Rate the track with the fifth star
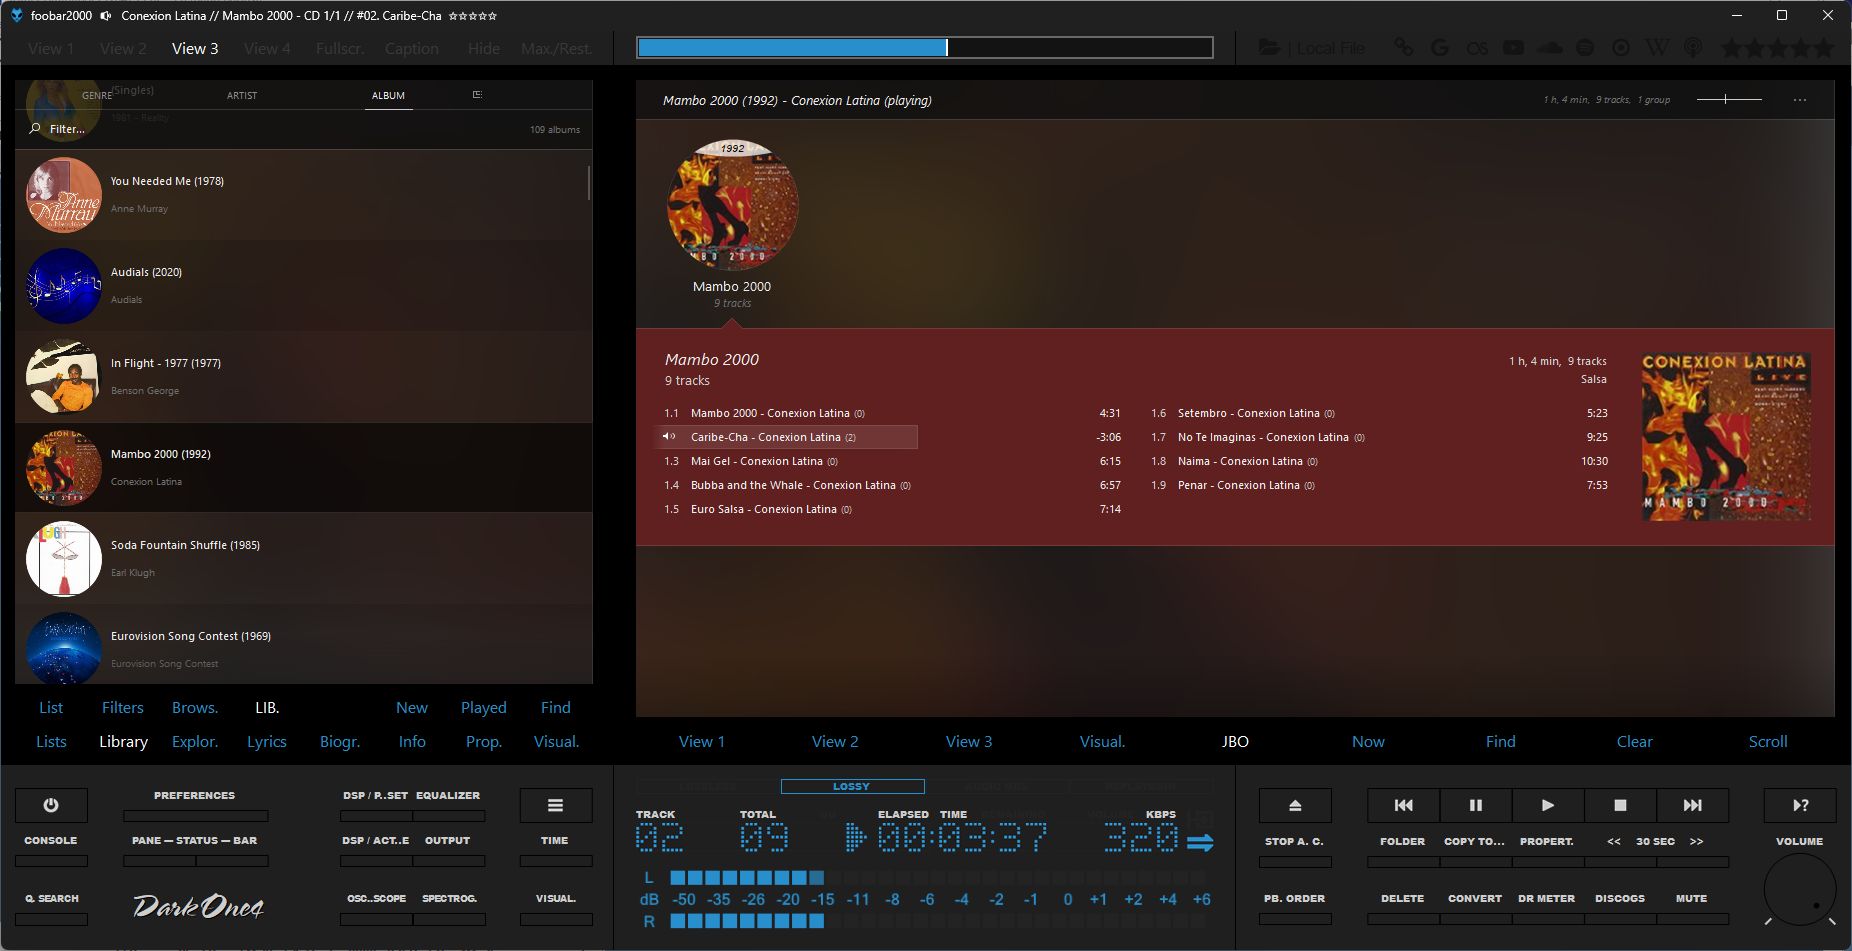 coord(1824,47)
